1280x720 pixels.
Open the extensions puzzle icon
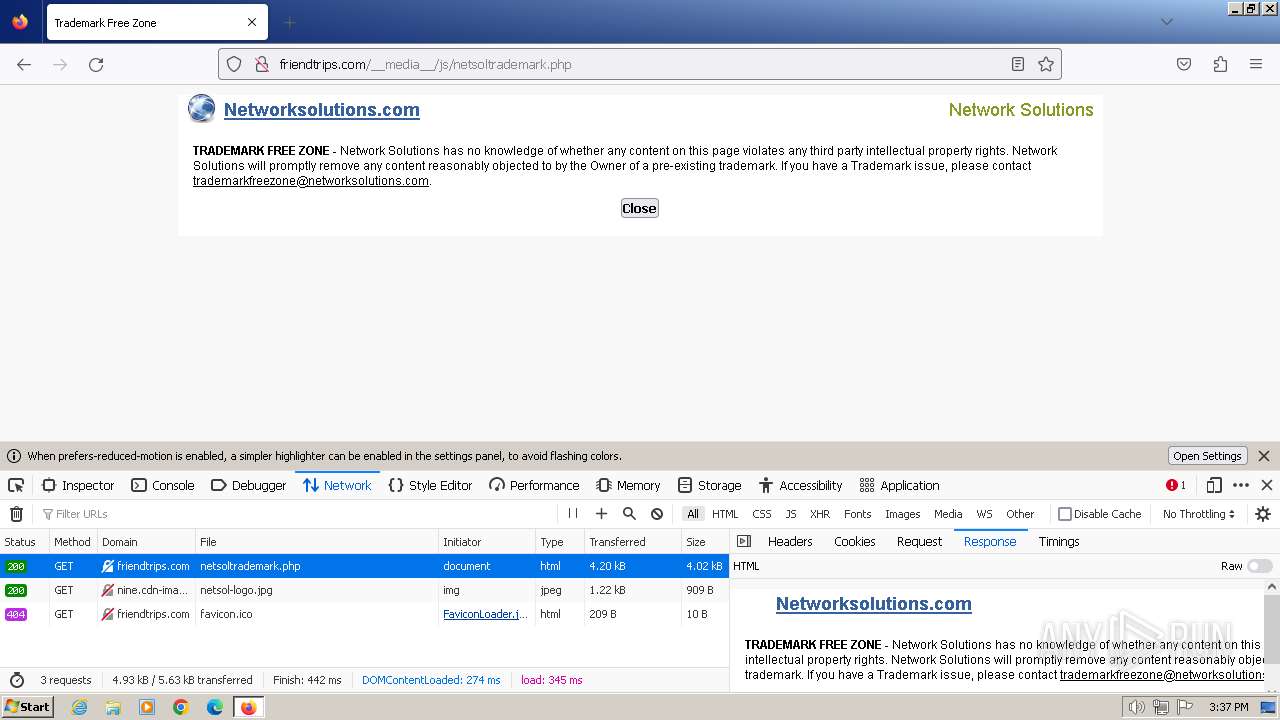1220,64
